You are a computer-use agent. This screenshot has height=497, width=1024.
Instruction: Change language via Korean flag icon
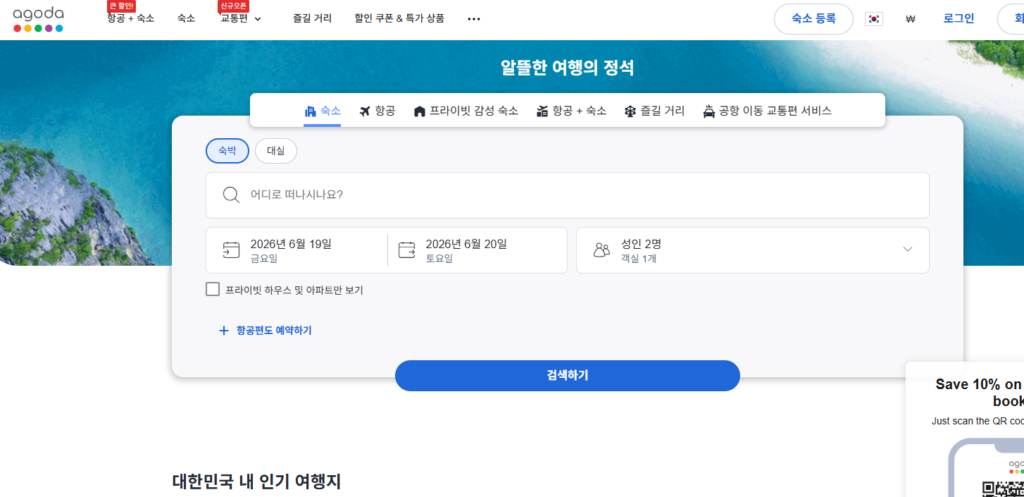point(874,19)
